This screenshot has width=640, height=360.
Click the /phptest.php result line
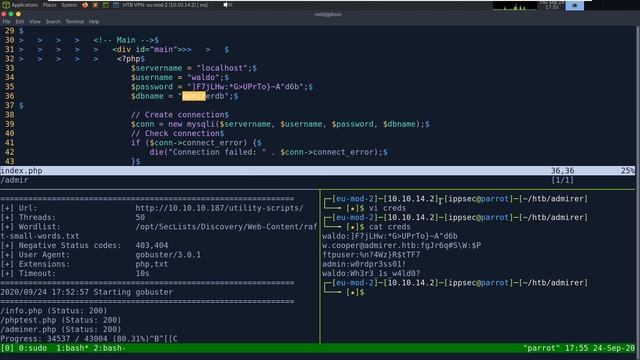tap(60, 320)
